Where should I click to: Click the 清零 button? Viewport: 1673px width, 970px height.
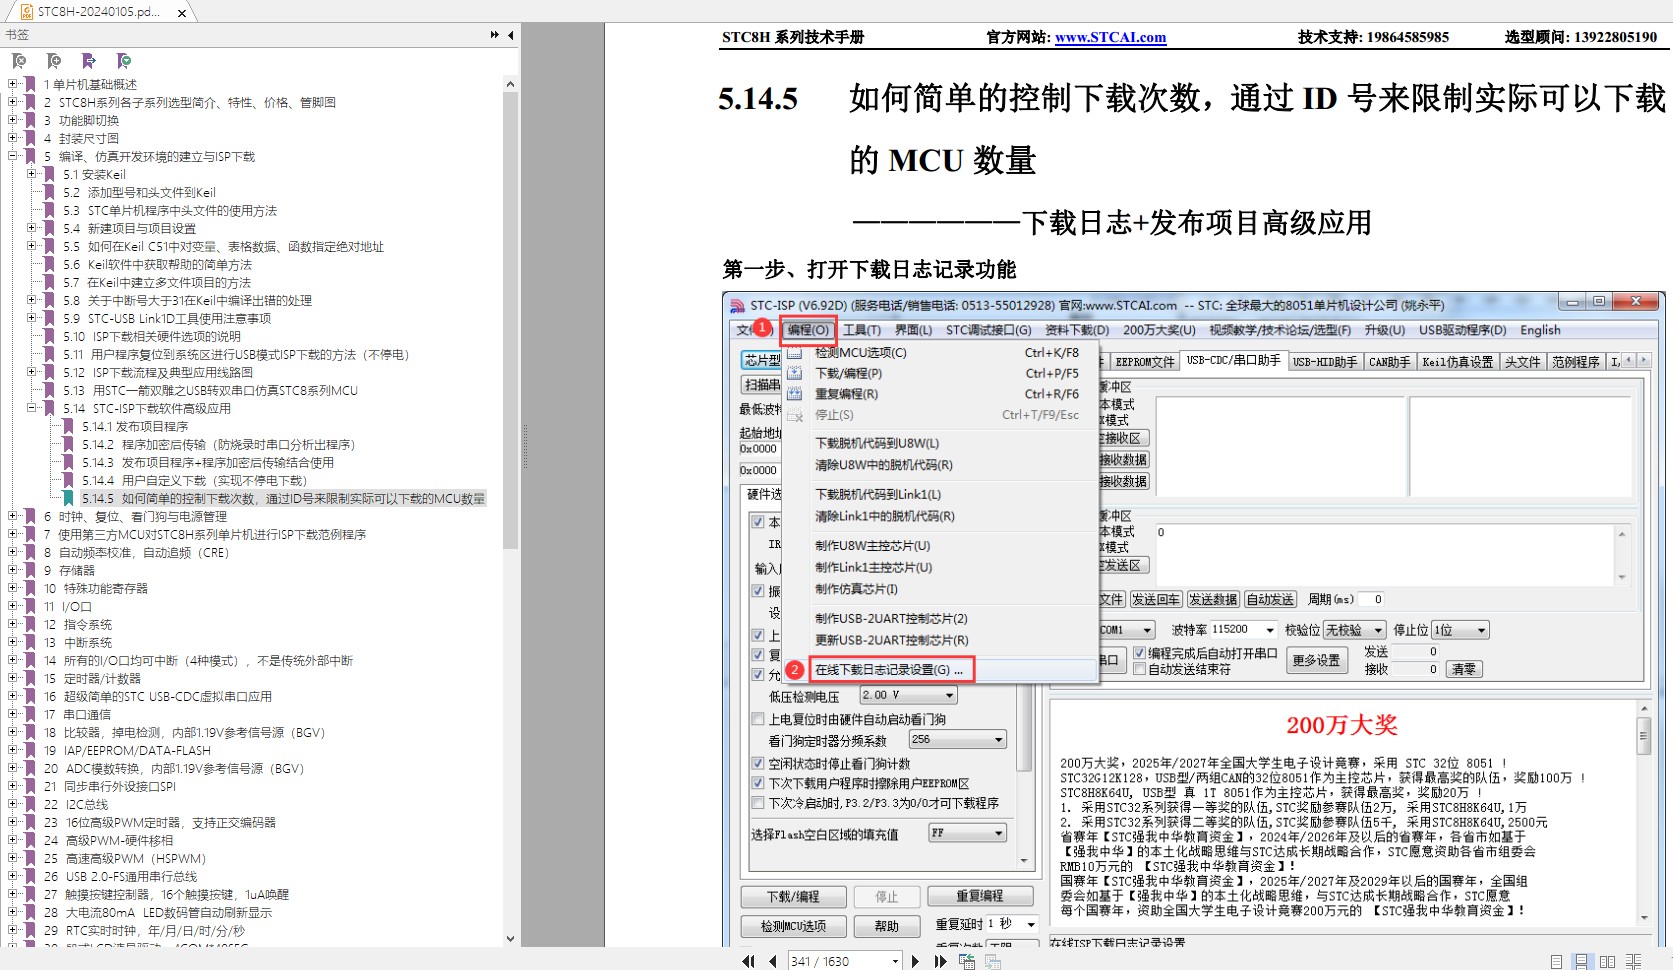tap(1464, 669)
